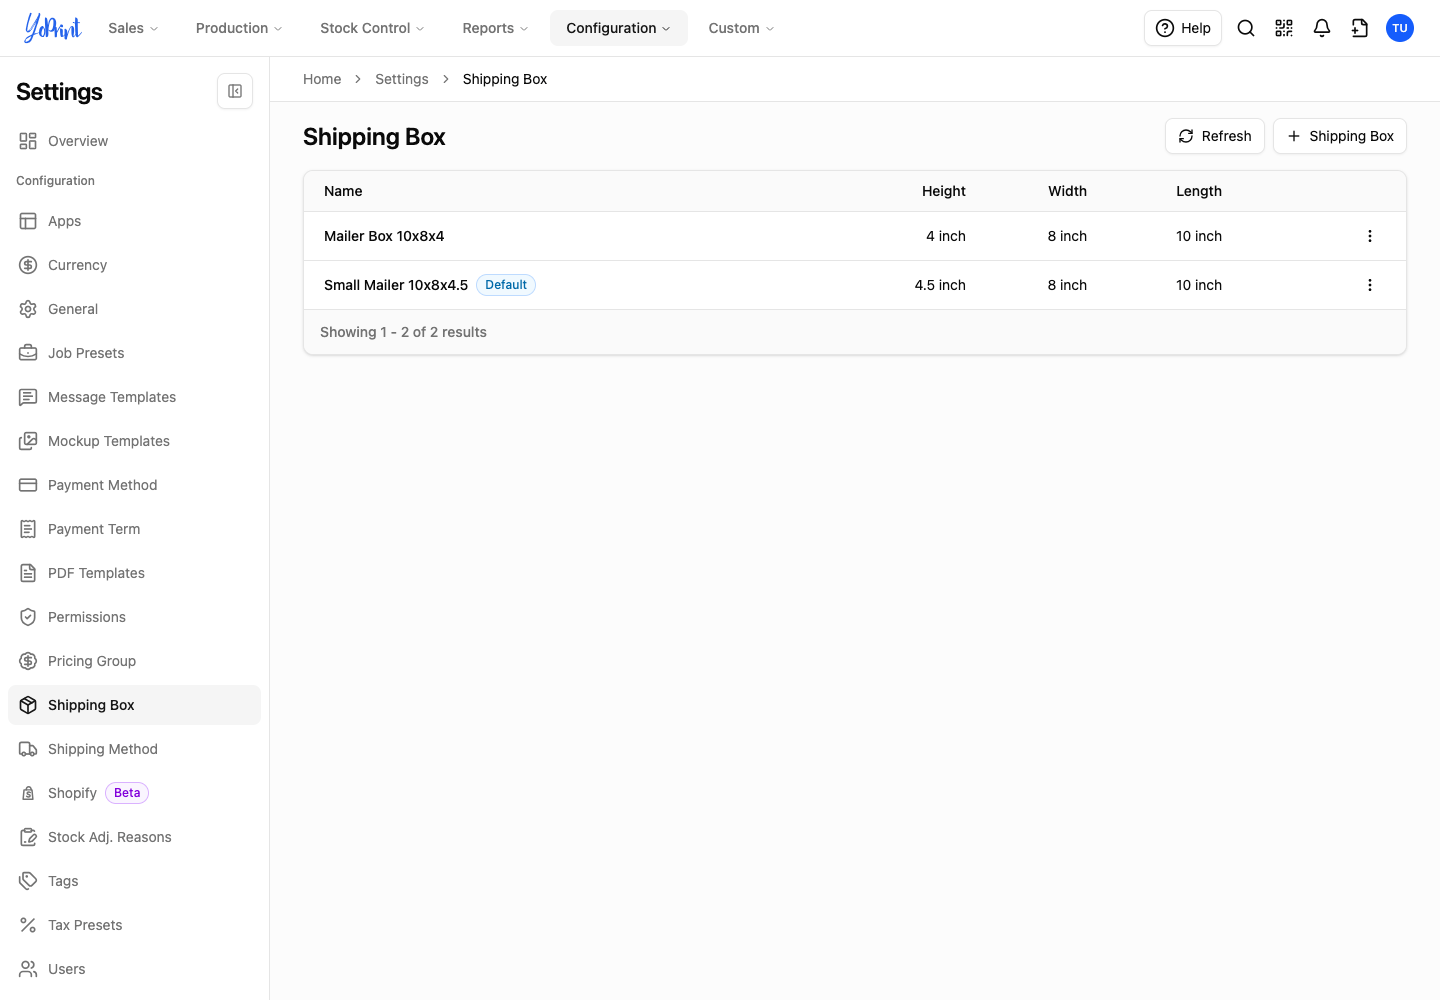Open Tags settings
The width and height of the screenshot is (1440, 1000).
pos(134,881)
